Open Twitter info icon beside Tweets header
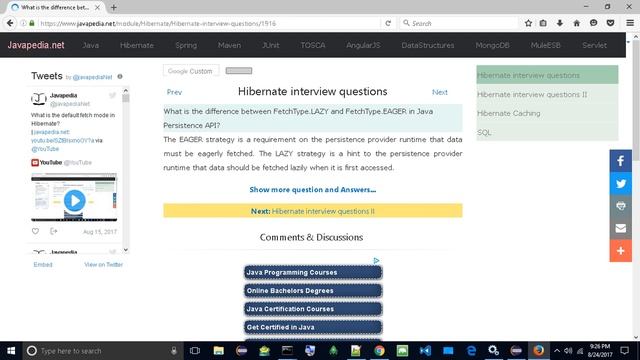Screen dimensions: 640x360 (x=120, y=76)
